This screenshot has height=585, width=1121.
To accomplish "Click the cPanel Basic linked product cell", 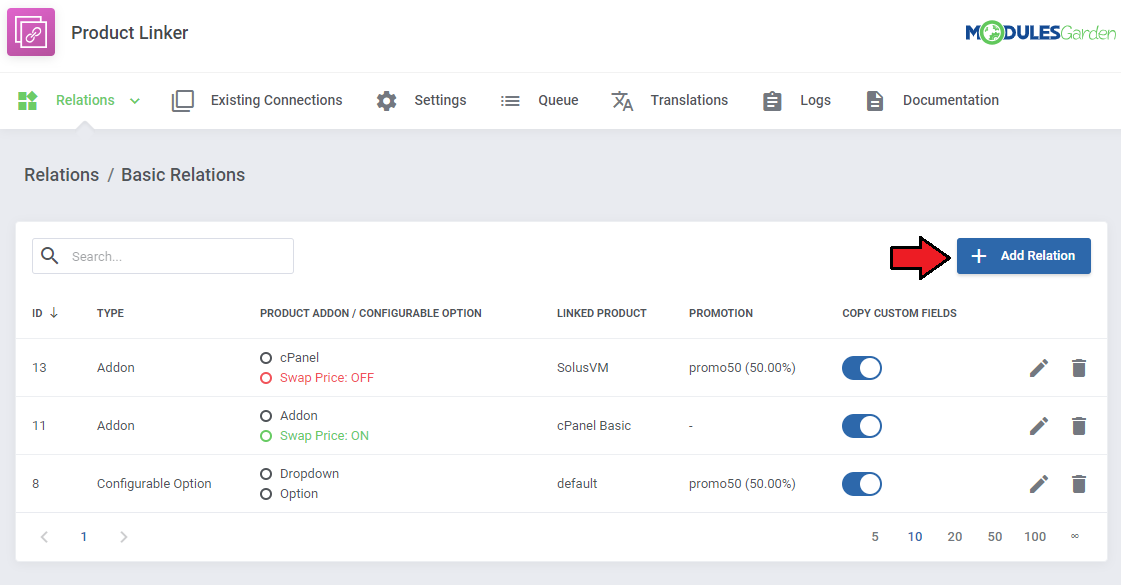I will (593, 426).
